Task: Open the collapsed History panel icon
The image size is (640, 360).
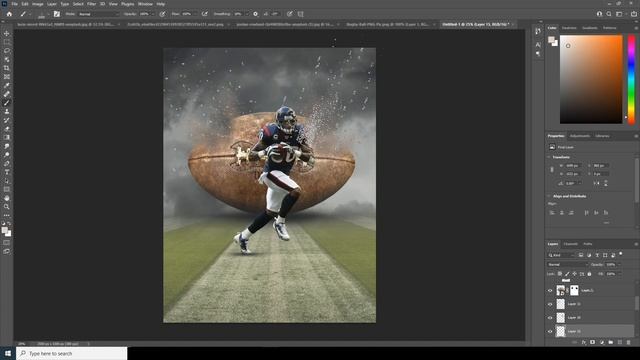Action: 538,31
